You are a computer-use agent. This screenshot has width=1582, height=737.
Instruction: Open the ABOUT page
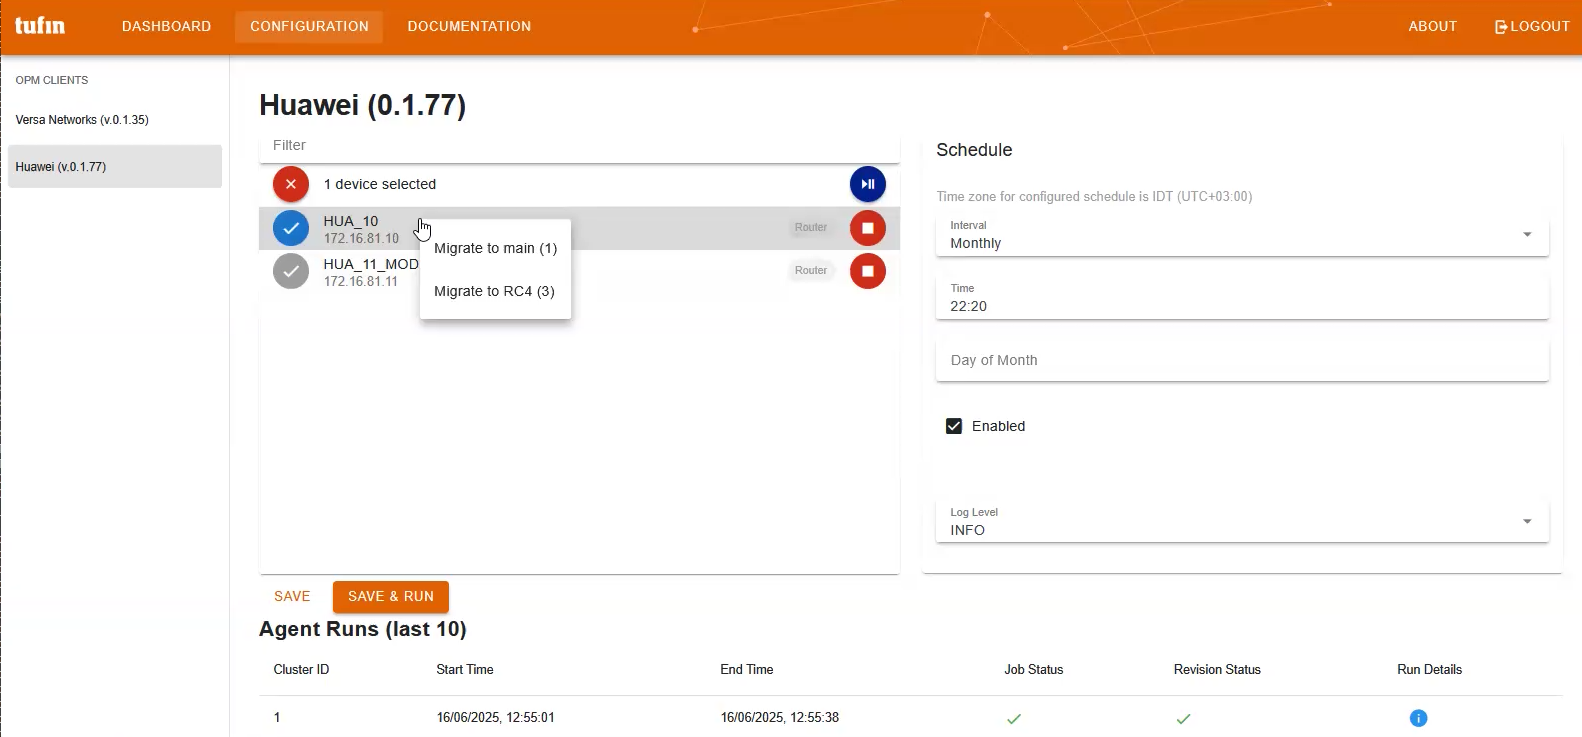tap(1432, 26)
